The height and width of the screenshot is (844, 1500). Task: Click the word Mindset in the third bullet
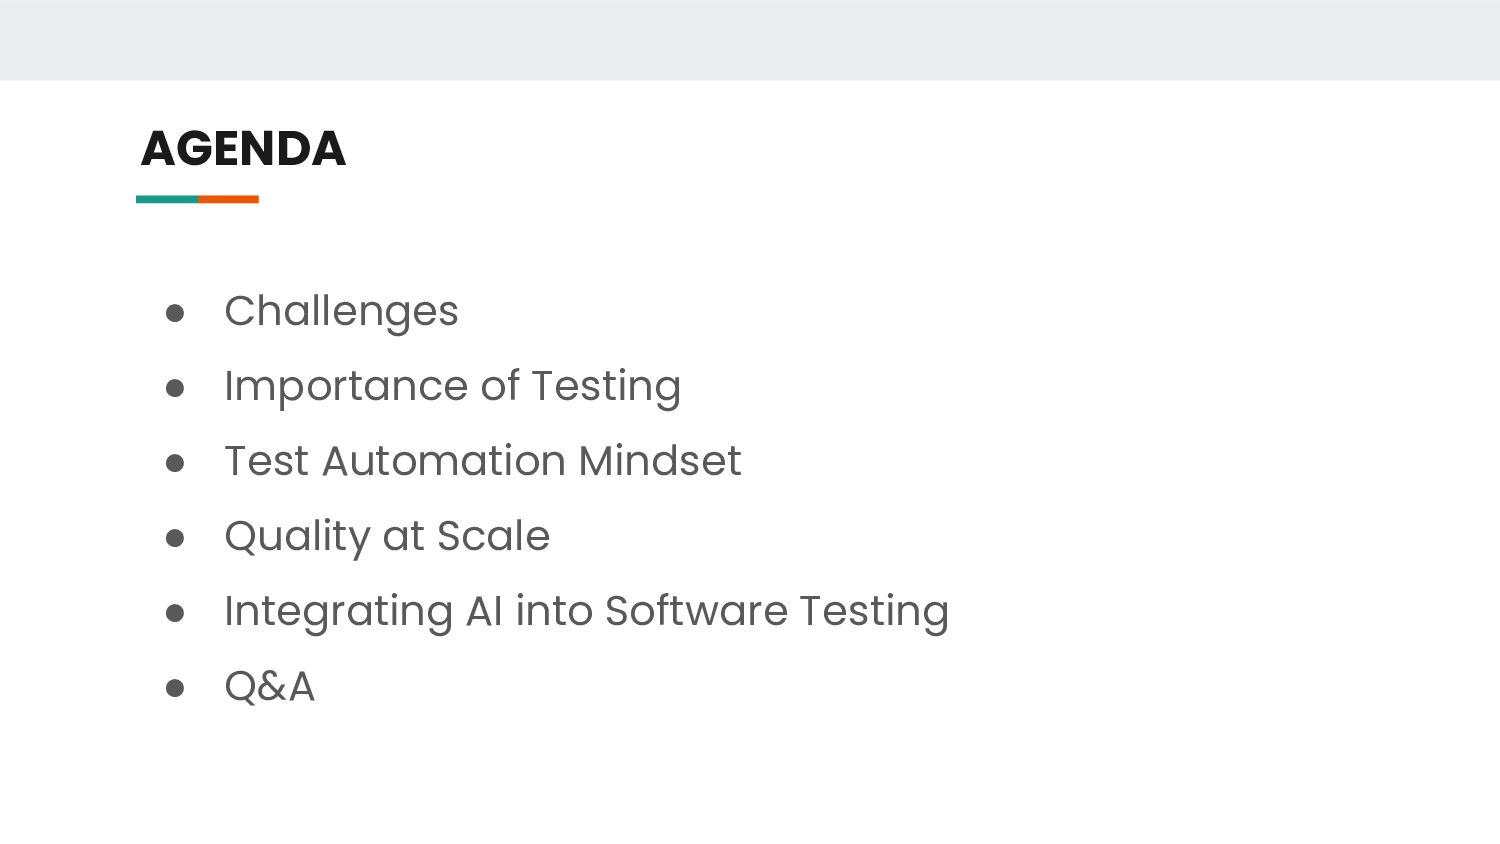click(660, 461)
